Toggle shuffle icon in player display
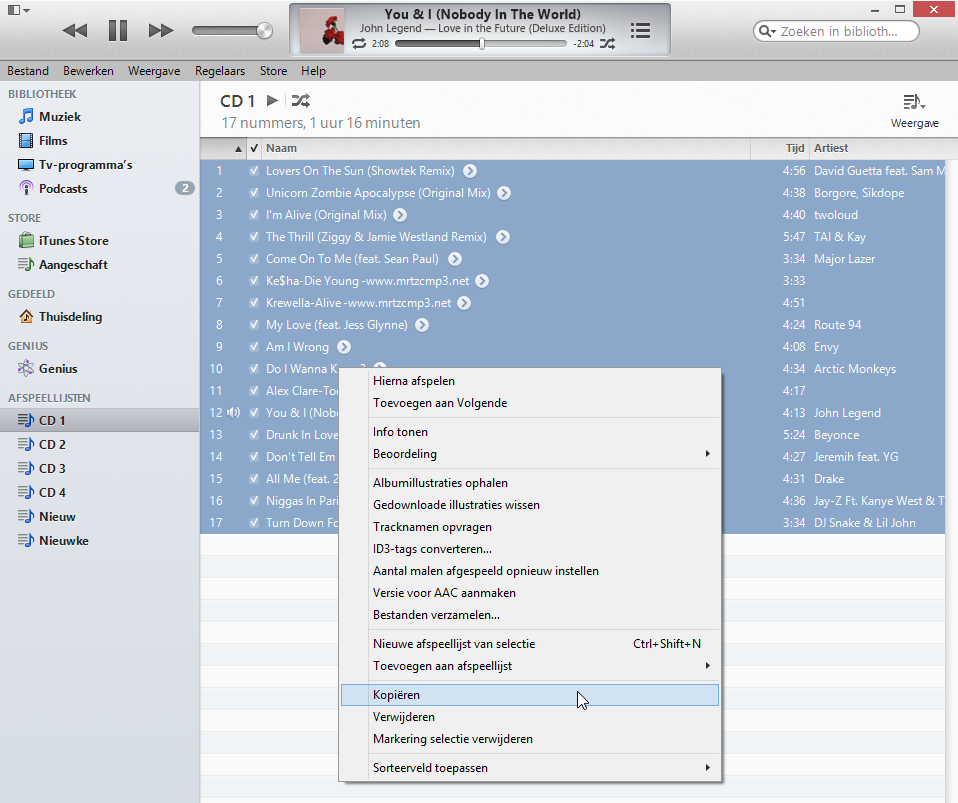958x803 pixels. 607,43
